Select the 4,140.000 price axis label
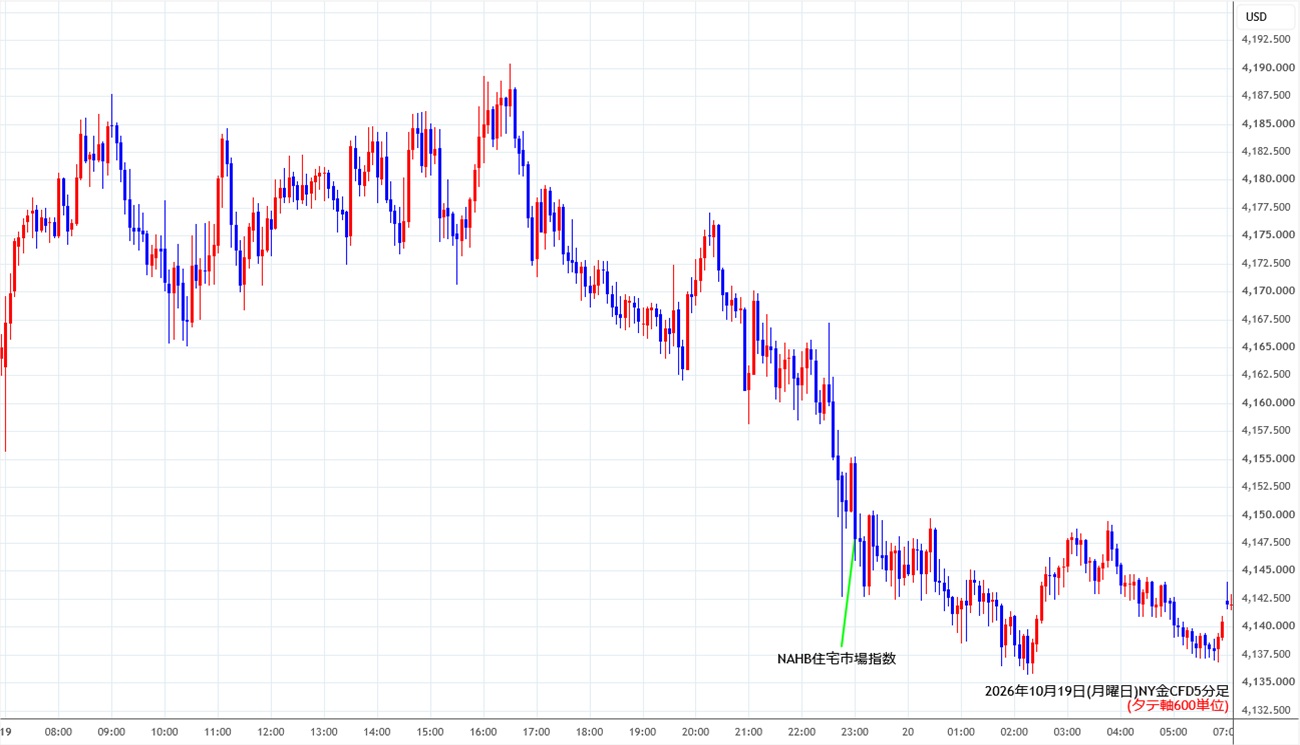The width and height of the screenshot is (1300, 745). click(x=1268, y=626)
